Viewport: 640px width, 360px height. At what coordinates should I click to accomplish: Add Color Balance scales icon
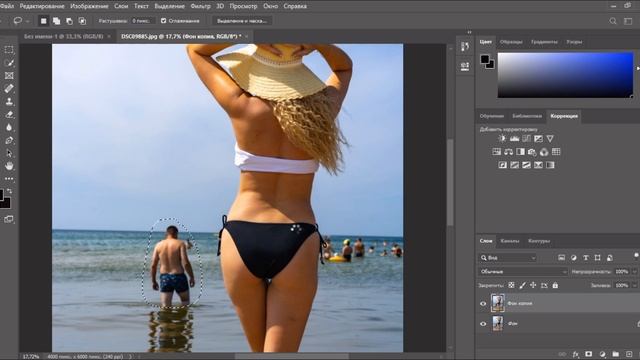508,152
